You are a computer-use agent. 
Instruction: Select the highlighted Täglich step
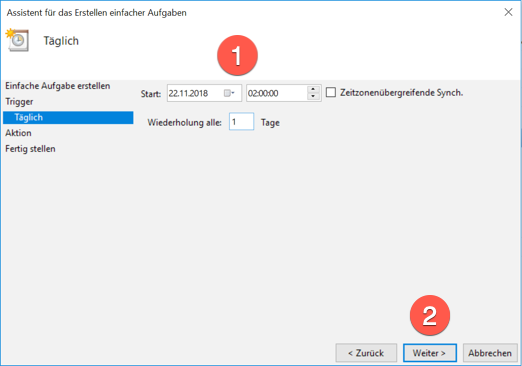click(68, 117)
